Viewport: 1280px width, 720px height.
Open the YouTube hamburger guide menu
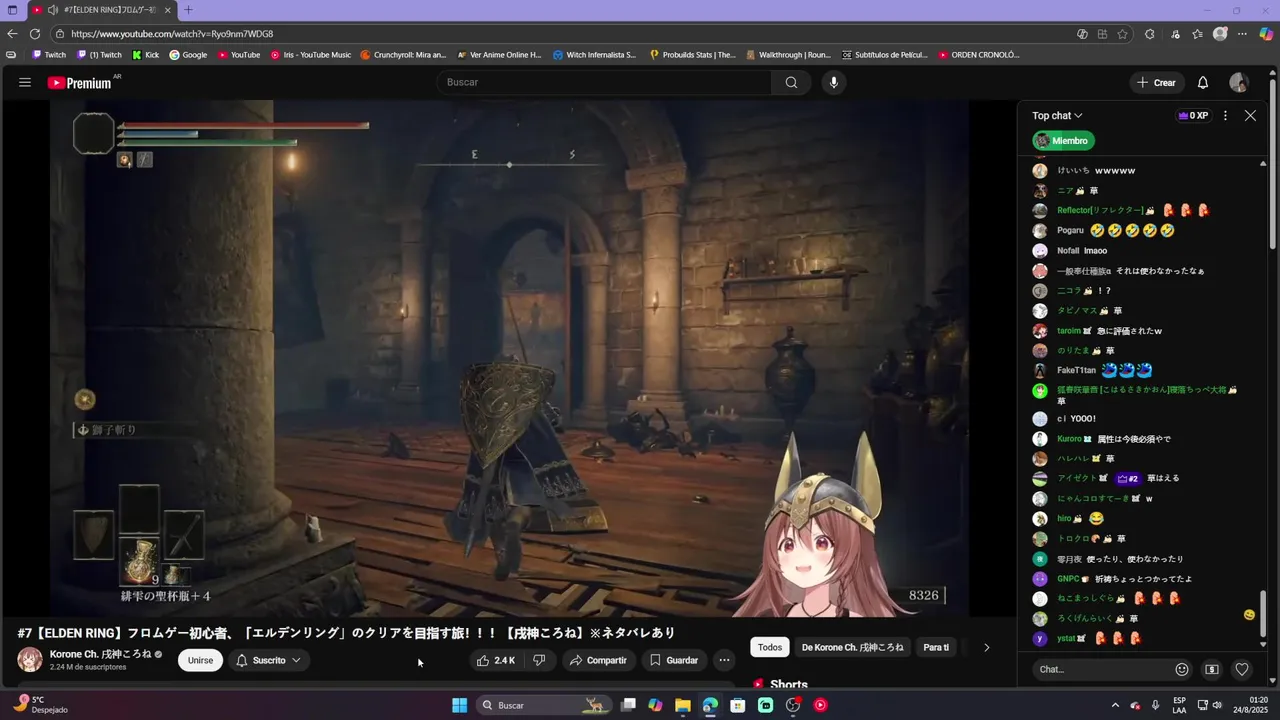click(x=25, y=82)
